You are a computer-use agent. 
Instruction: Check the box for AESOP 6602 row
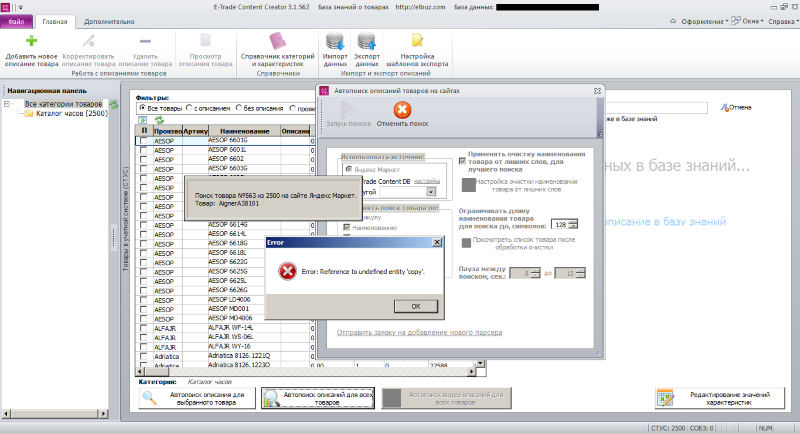point(143,160)
